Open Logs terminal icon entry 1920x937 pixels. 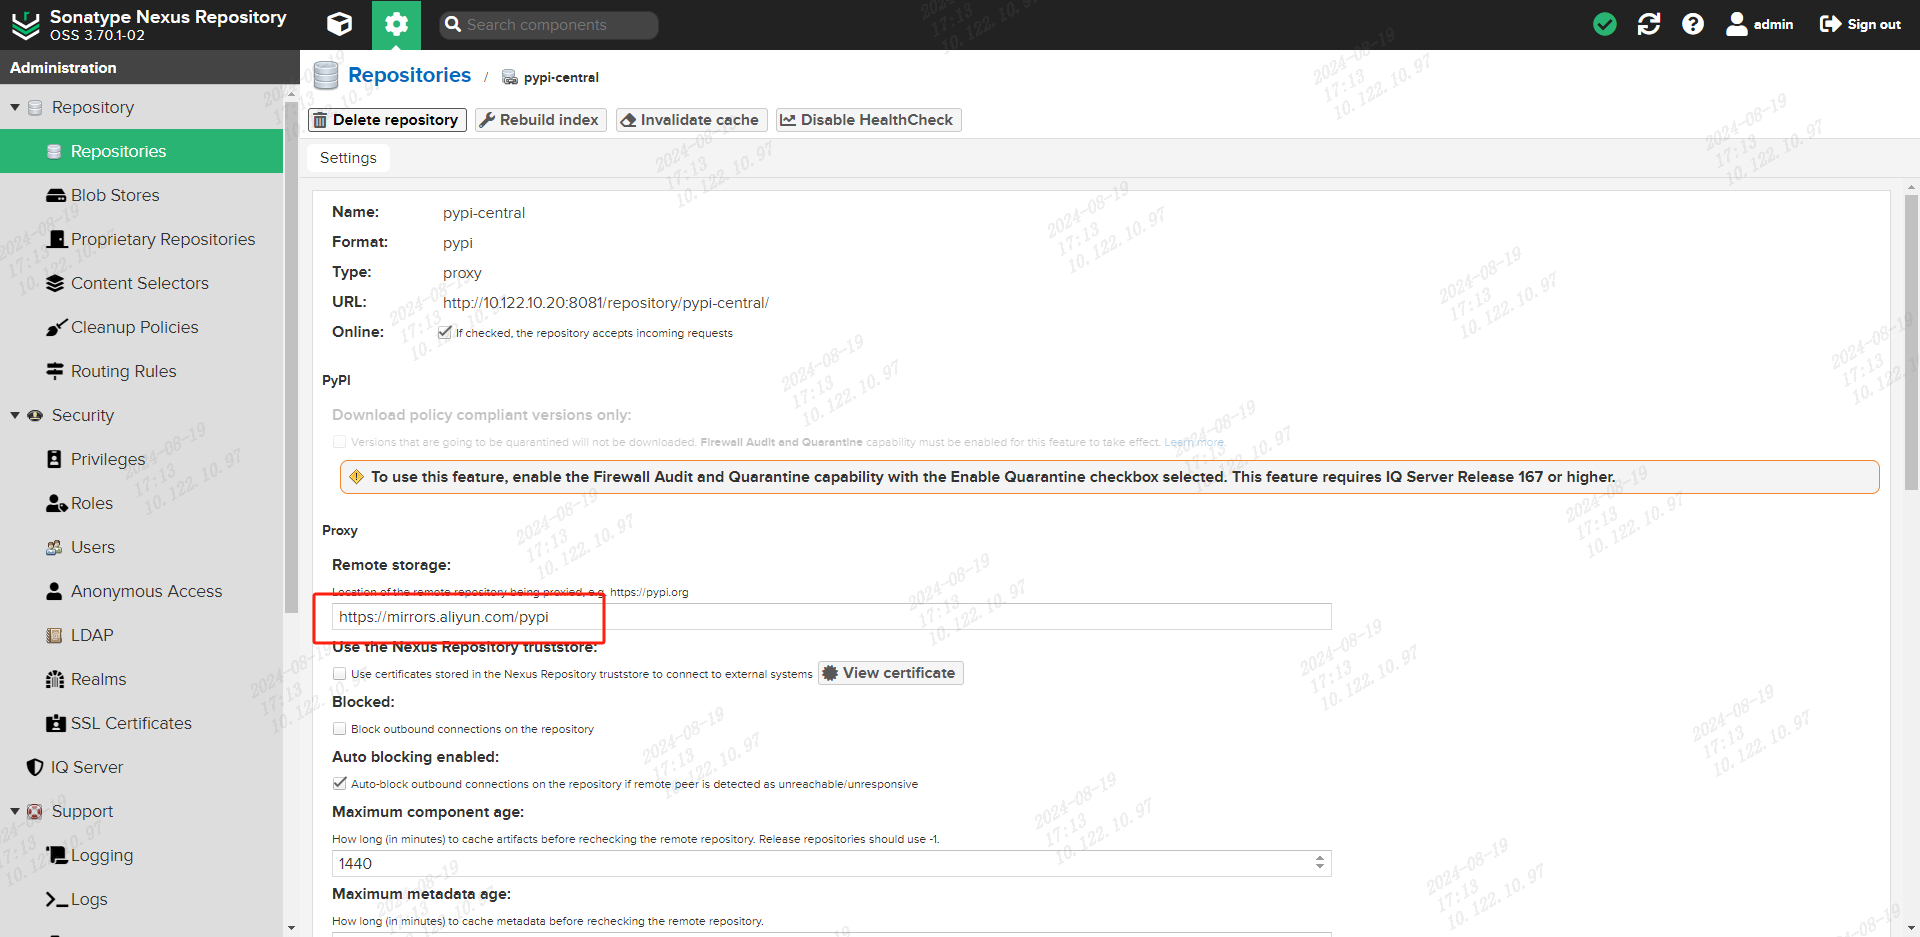point(56,899)
